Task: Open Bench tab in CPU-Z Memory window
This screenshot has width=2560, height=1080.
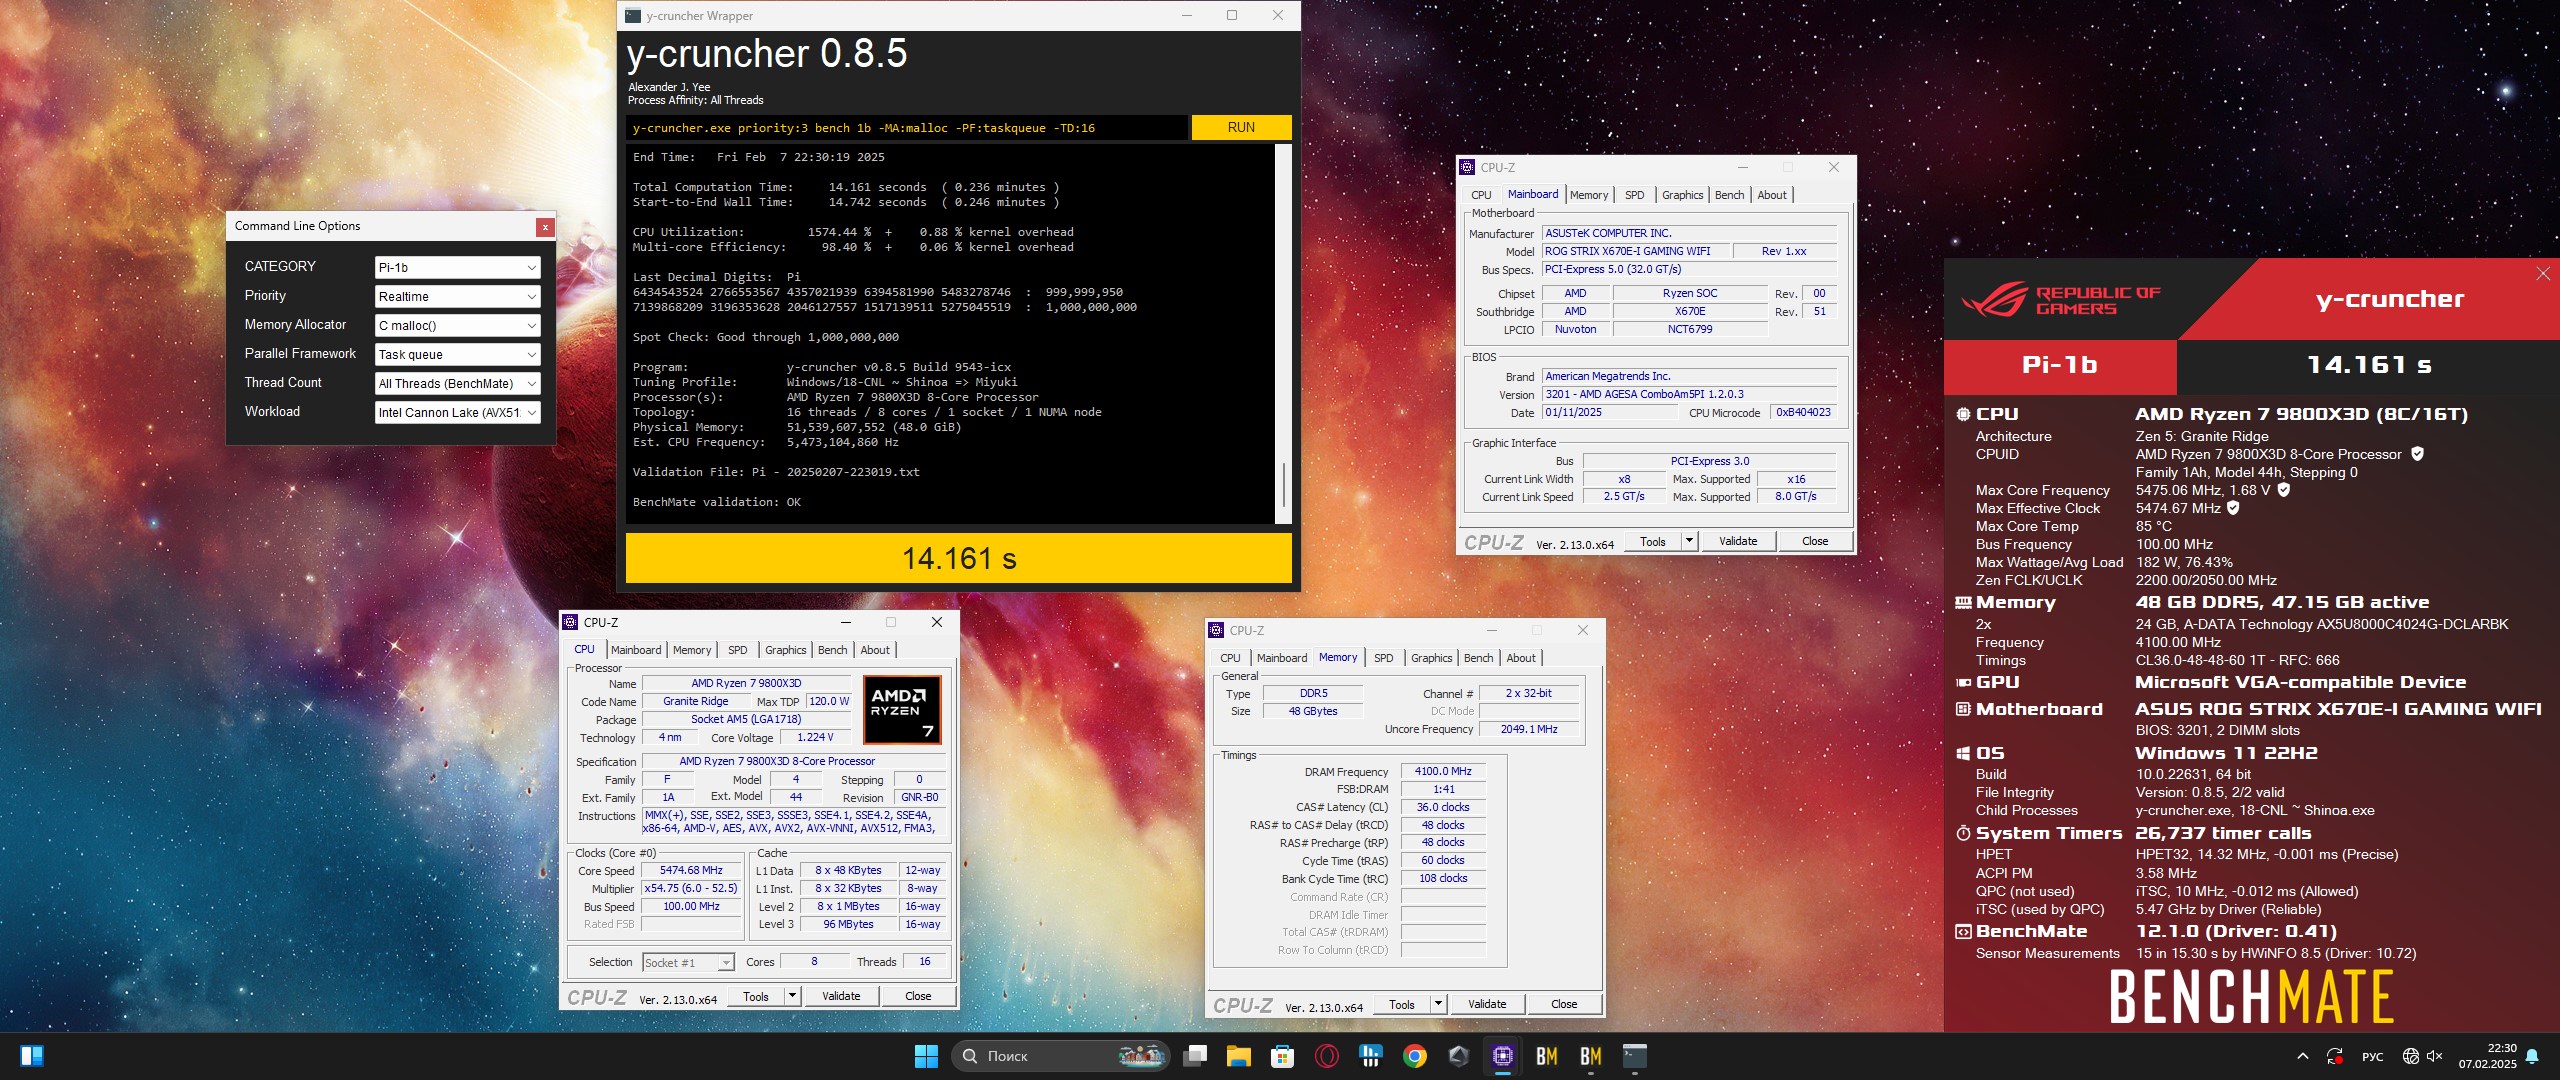Action: pos(1479,658)
